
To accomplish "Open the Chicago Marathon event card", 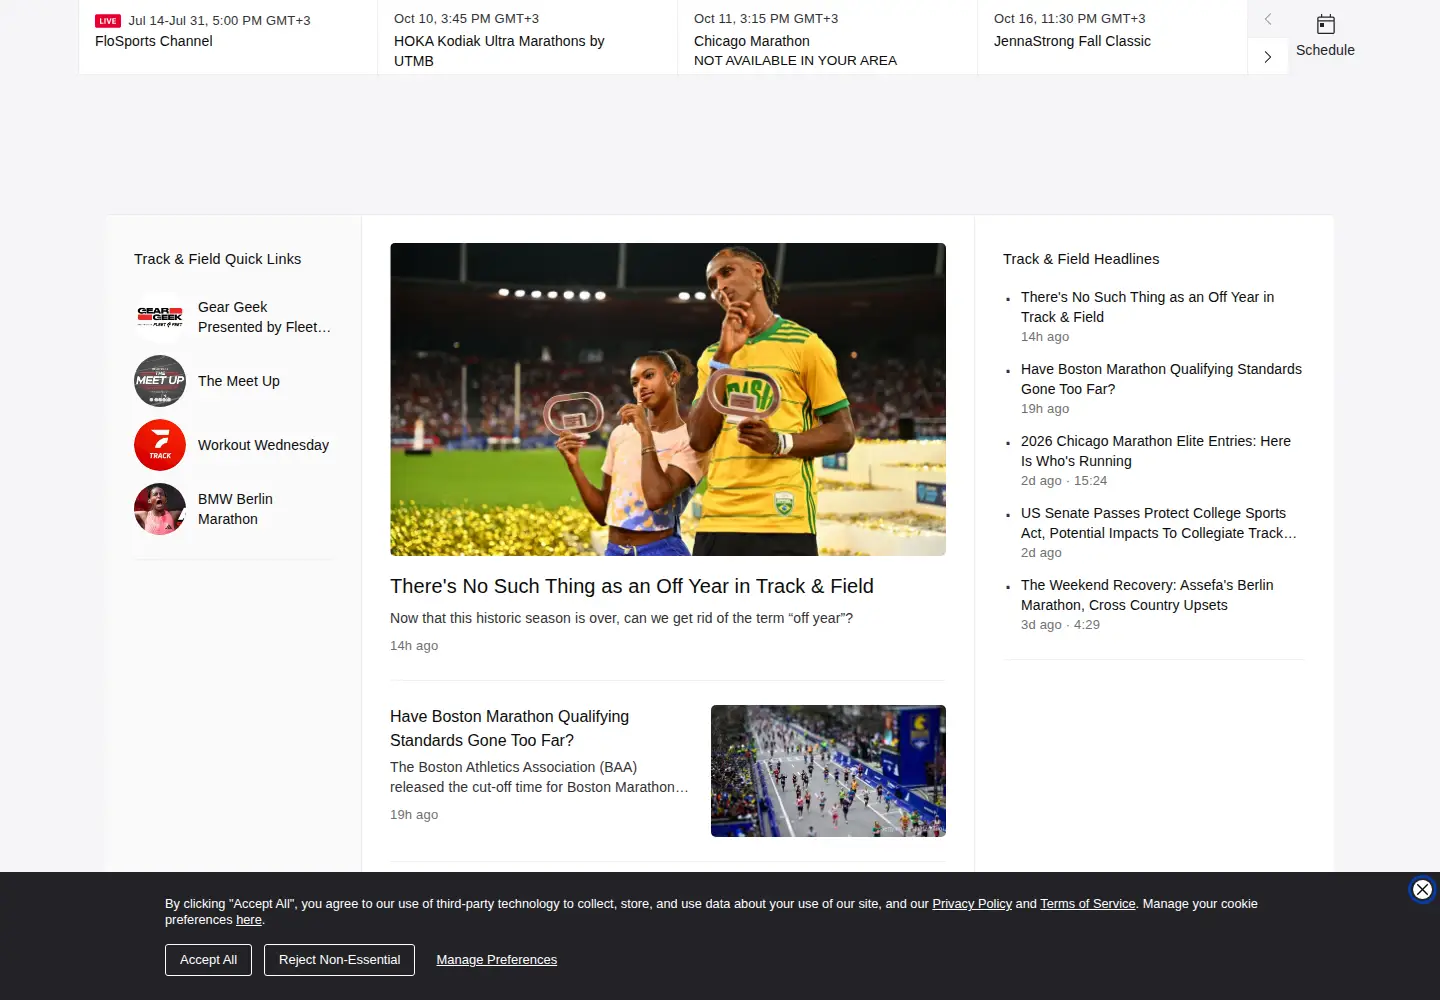I will (828, 37).
